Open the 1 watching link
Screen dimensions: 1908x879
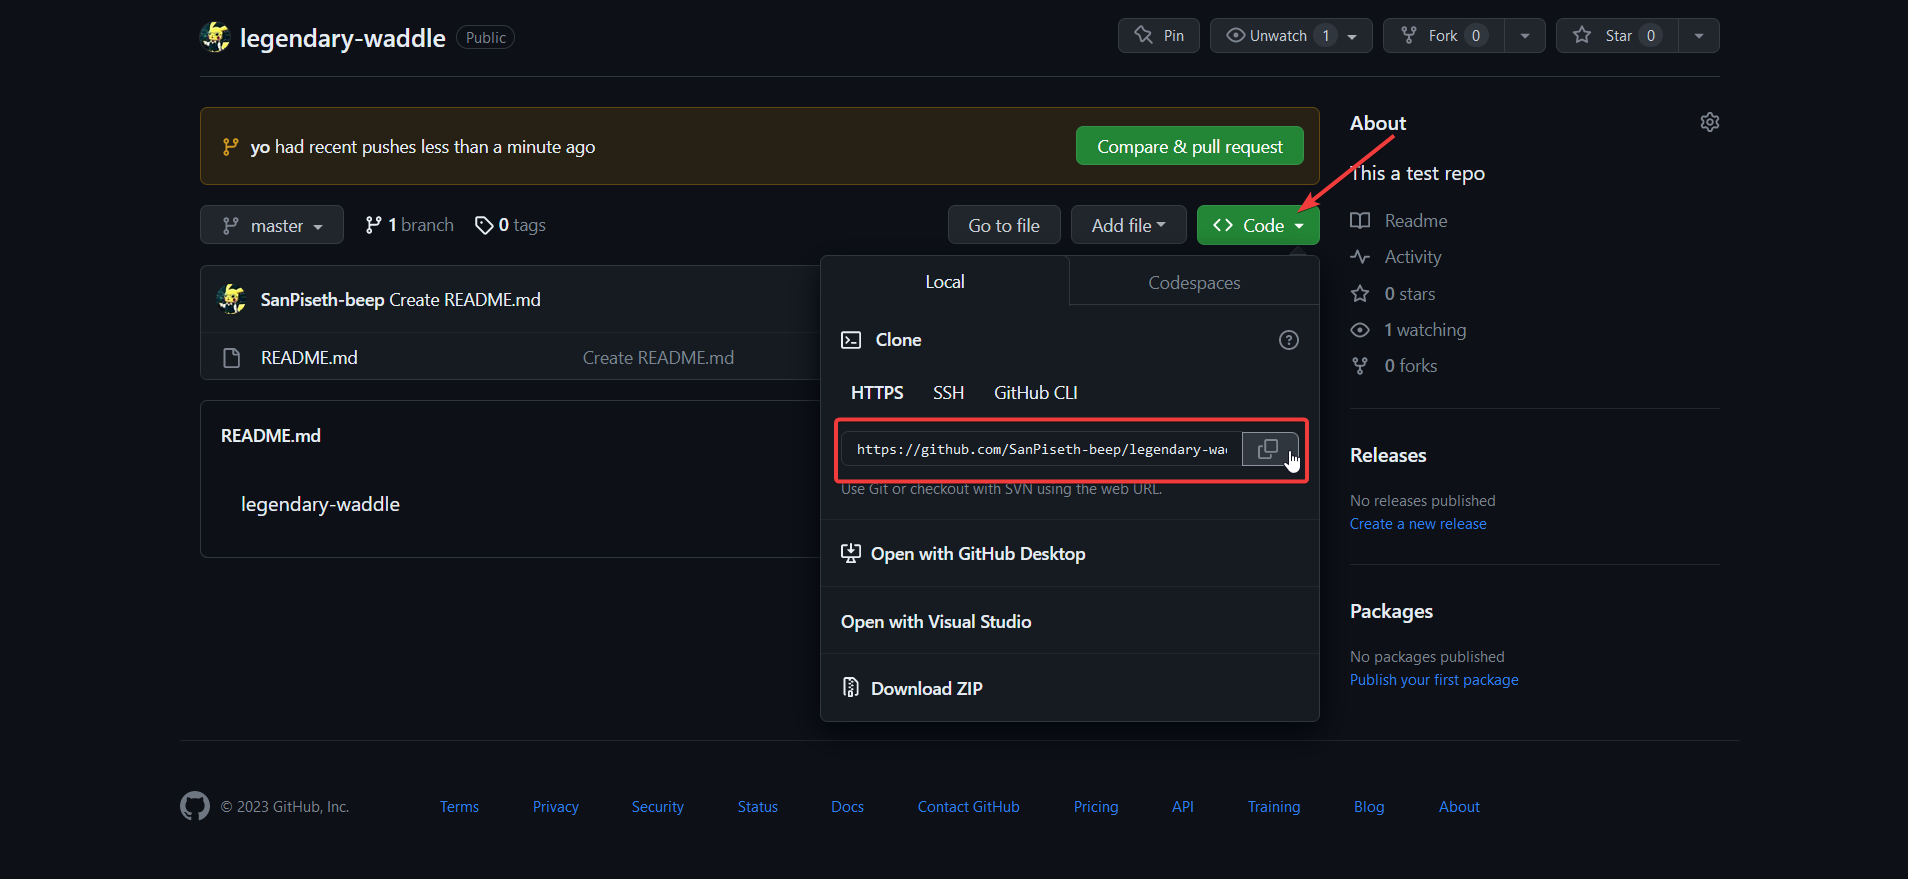coord(1425,330)
